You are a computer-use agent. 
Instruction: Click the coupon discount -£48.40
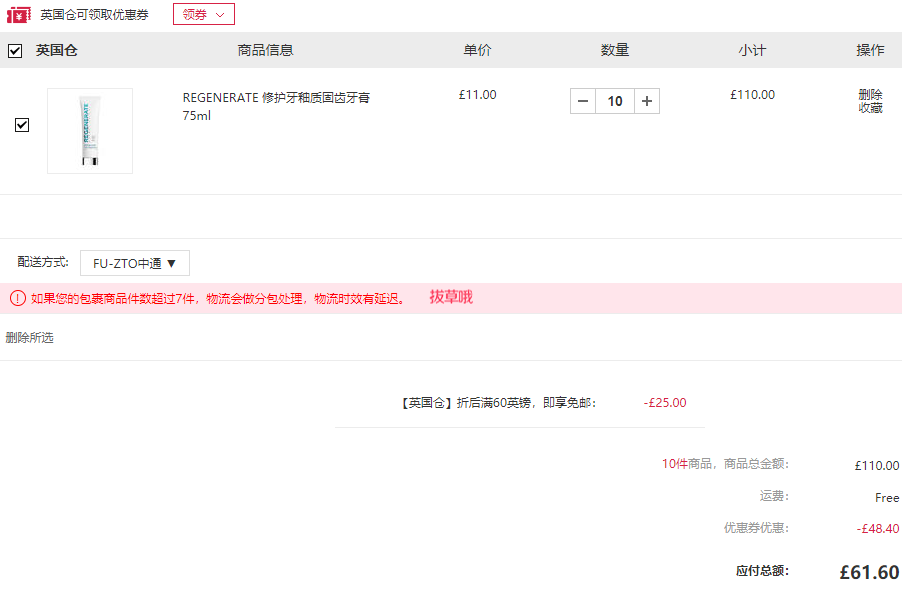coord(878,529)
